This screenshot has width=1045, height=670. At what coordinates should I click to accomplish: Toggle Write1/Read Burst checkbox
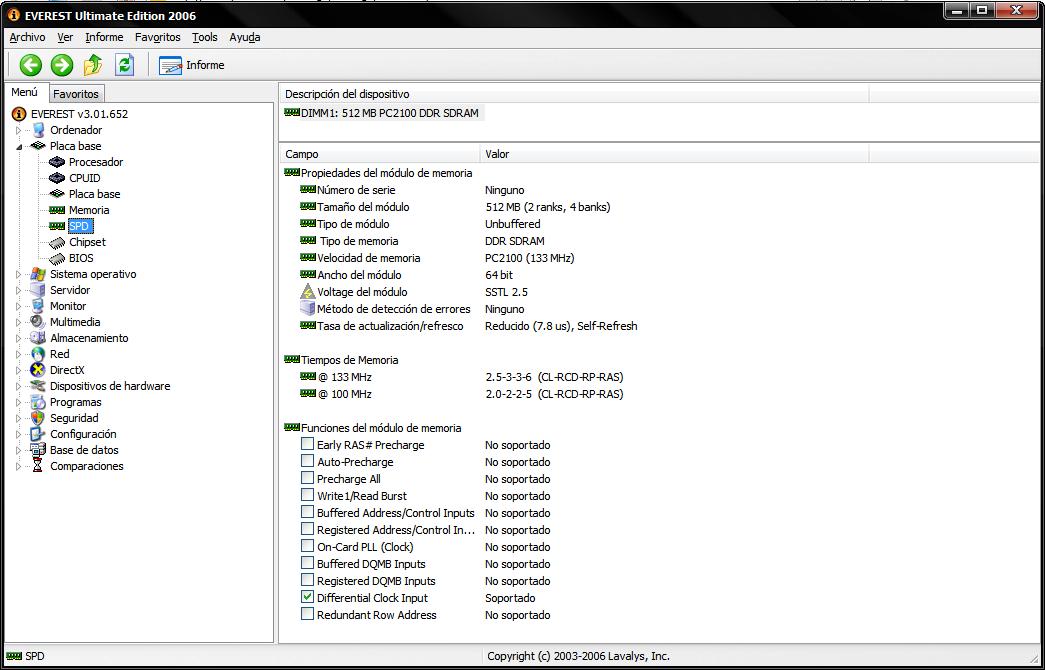point(307,495)
